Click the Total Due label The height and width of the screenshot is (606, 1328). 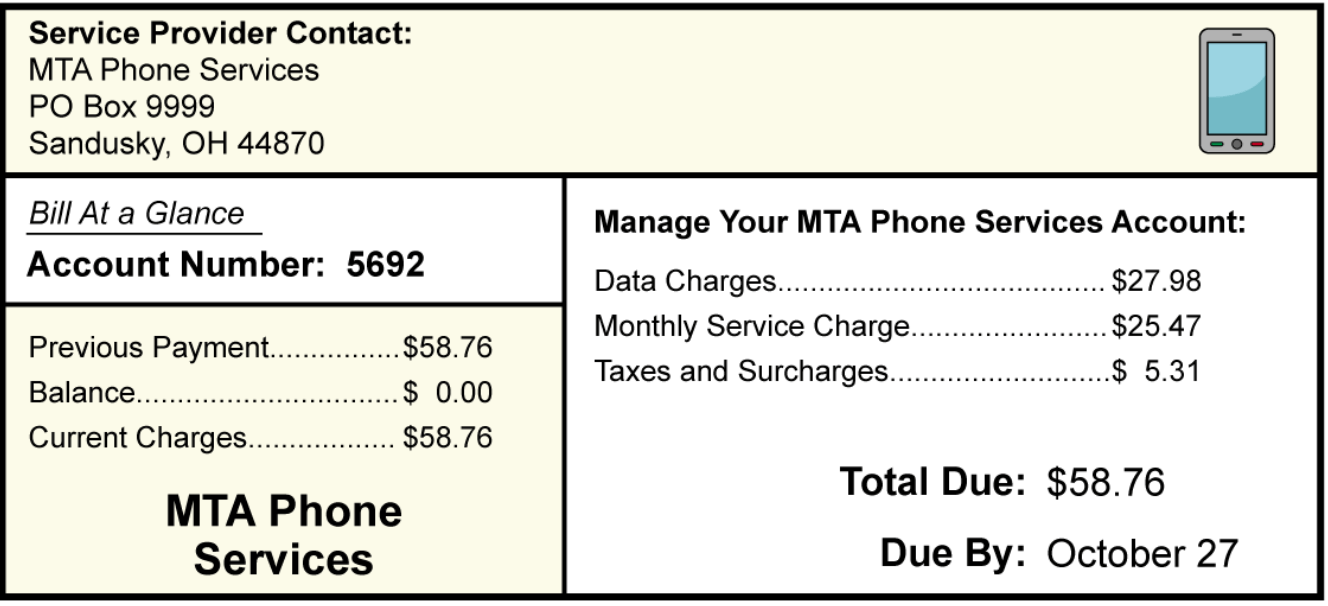click(932, 482)
